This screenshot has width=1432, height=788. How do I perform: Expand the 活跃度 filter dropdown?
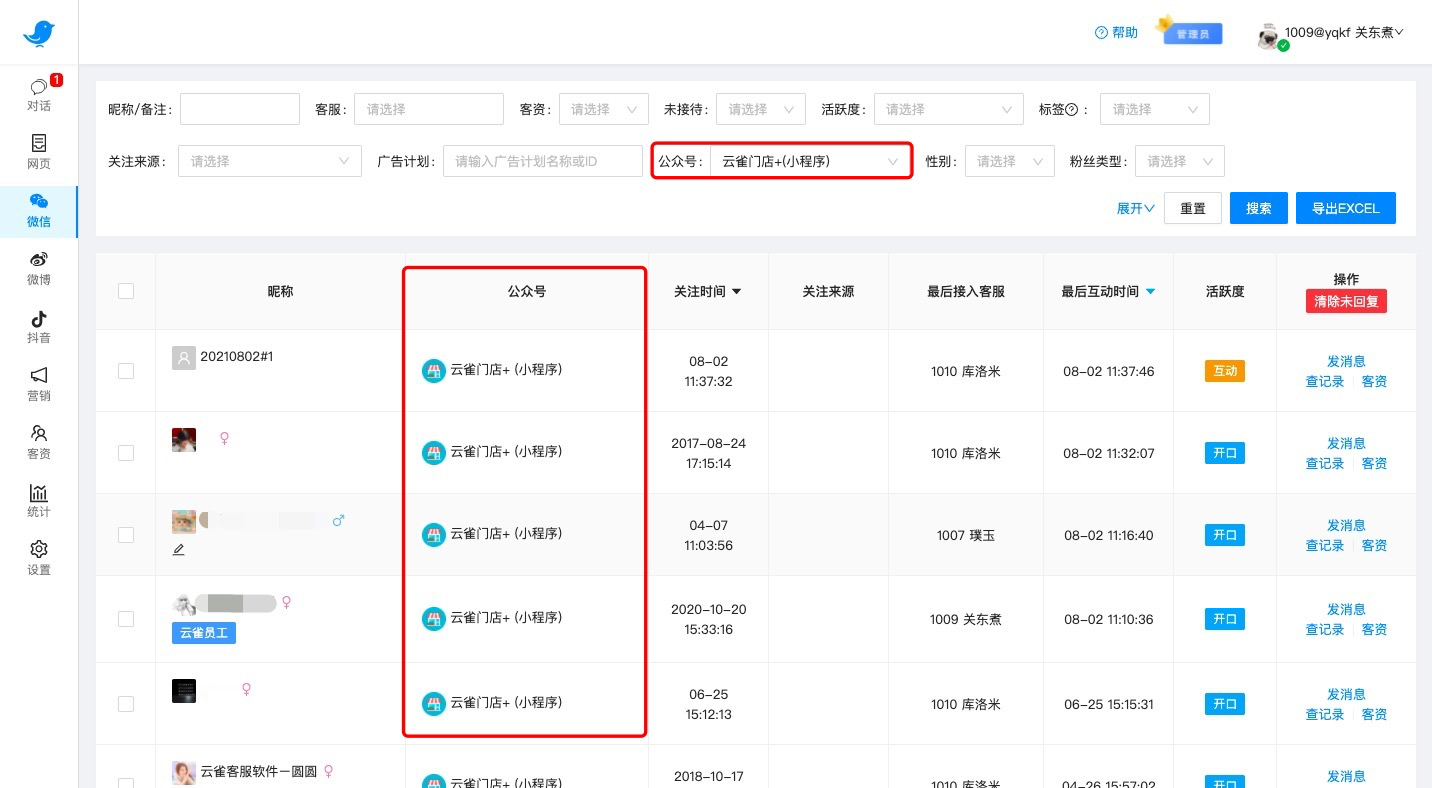[948, 109]
